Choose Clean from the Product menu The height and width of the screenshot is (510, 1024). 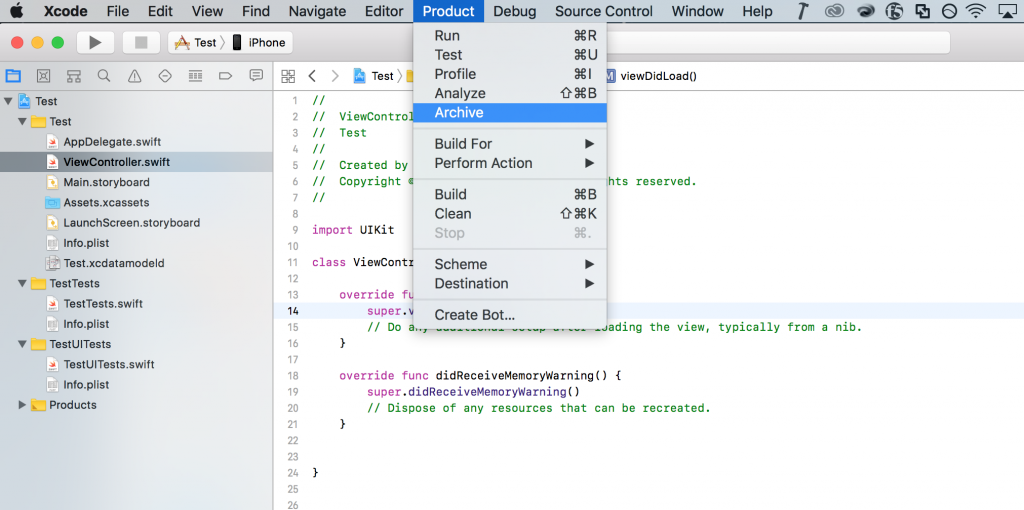click(510, 214)
